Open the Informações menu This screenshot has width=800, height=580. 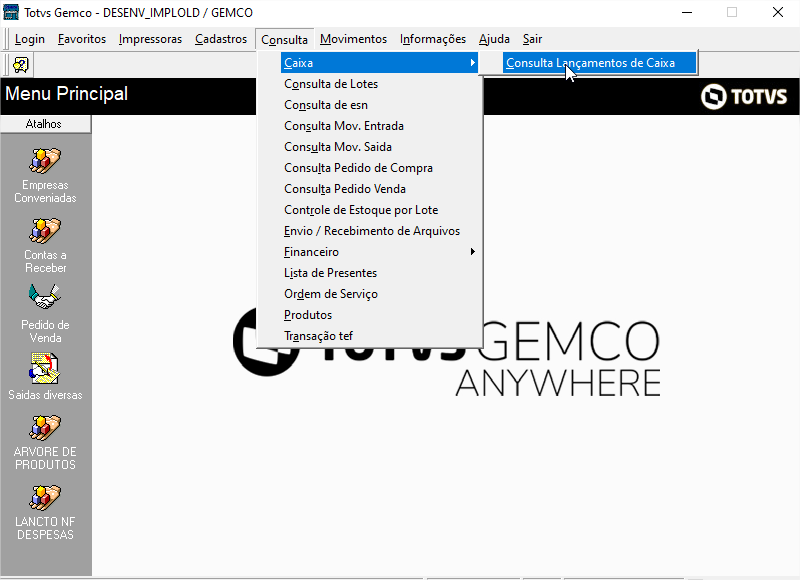pos(433,39)
